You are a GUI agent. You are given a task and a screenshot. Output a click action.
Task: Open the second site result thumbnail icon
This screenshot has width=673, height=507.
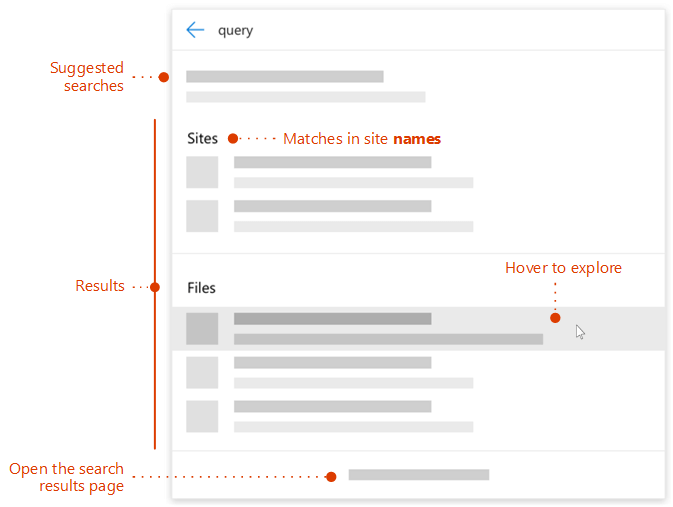click(x=202, y=216)
